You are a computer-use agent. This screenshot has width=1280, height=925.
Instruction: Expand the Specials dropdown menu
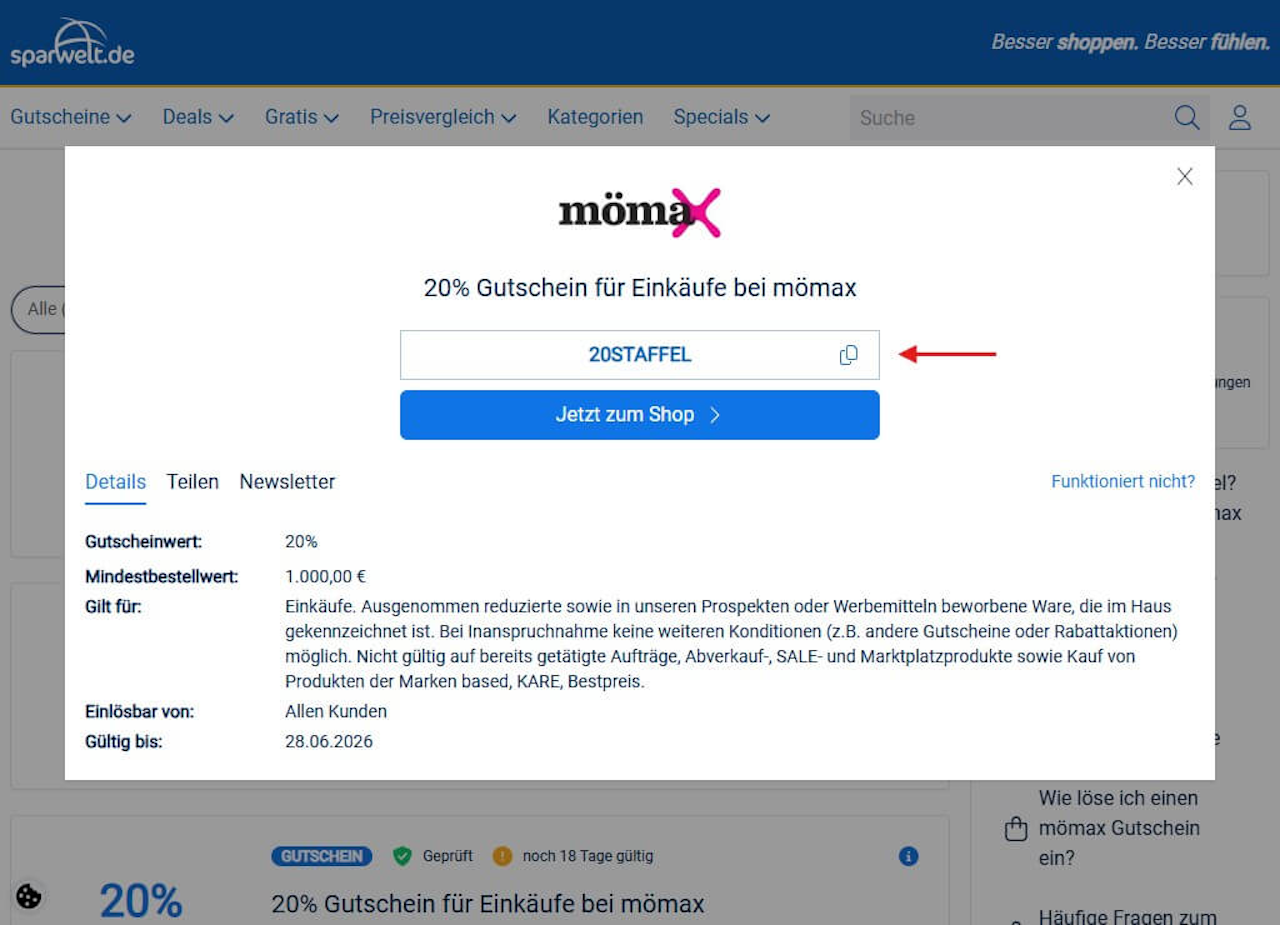[722, 117]
